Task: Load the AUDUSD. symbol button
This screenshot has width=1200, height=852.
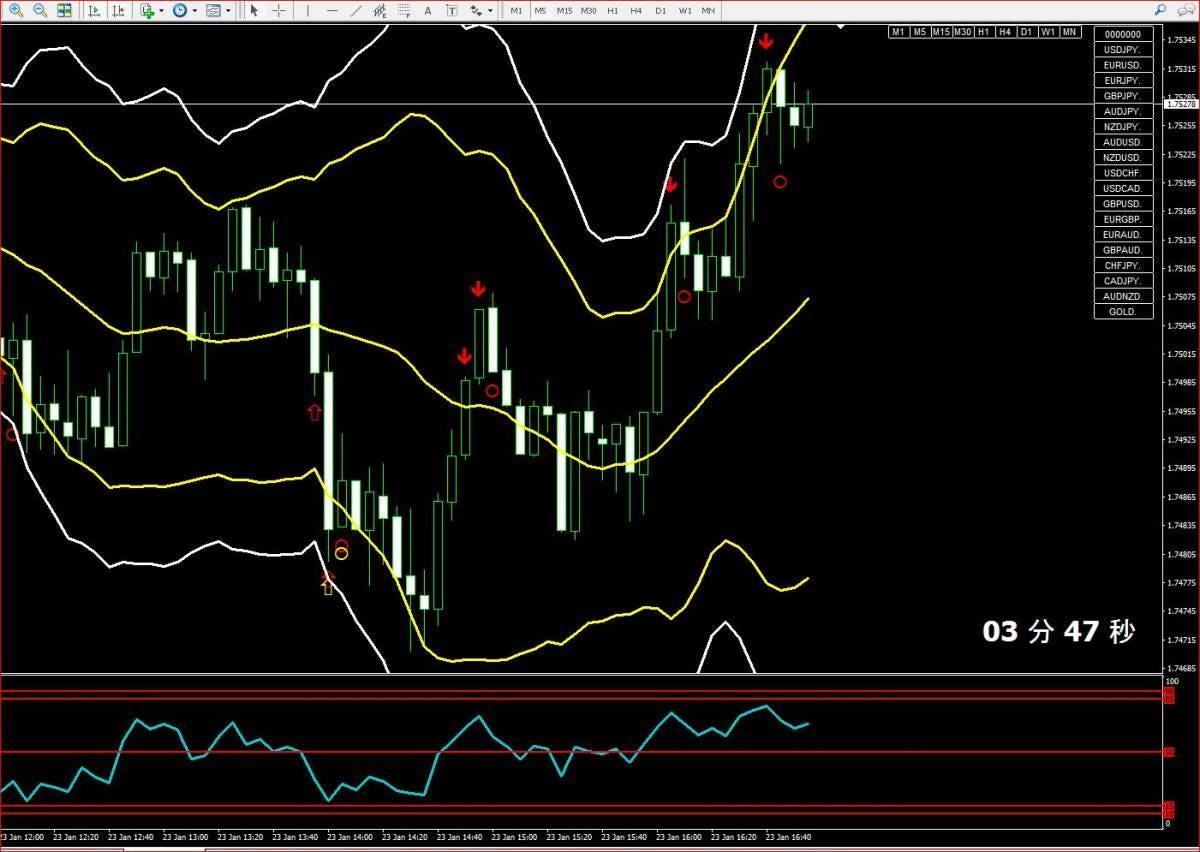Action: tap(1123, 142)
